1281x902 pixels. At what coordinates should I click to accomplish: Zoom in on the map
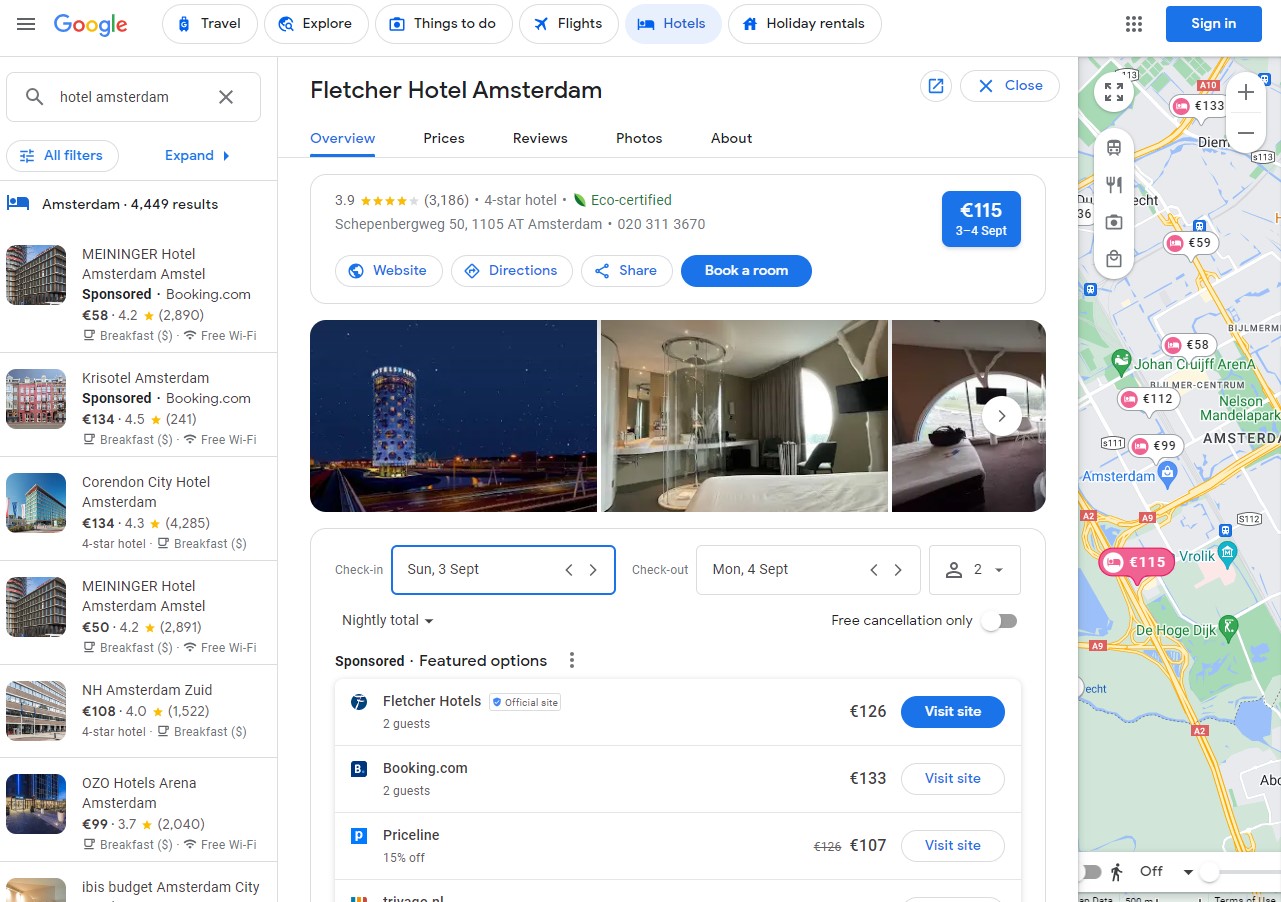click(1246, 93)
